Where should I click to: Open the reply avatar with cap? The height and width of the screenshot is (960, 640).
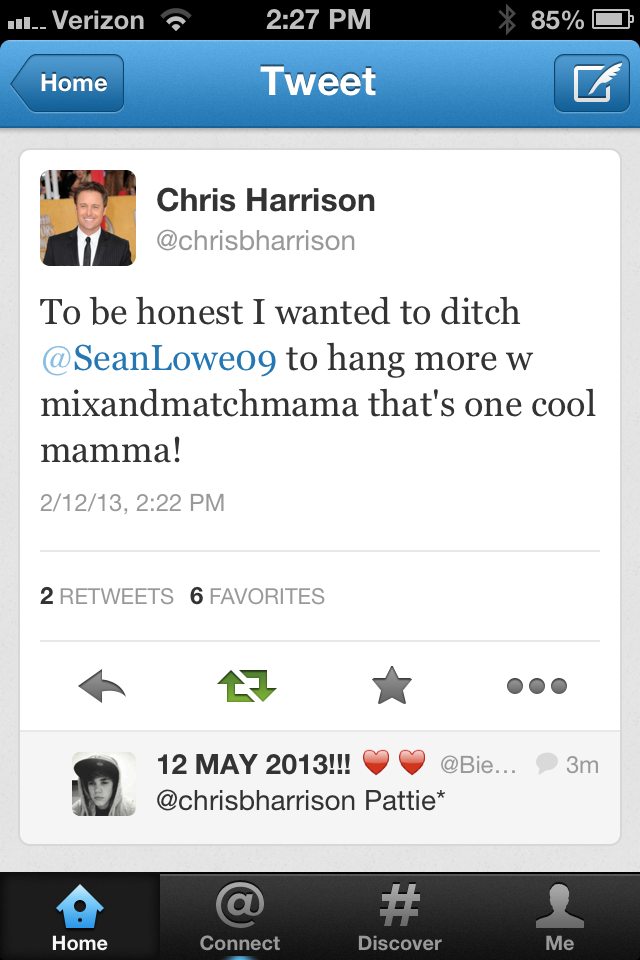104,784
